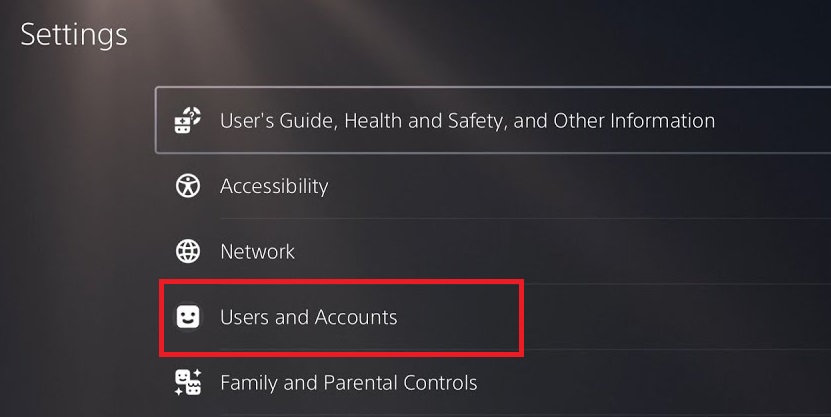Open User's Guide, Health and Safety, and Other Information
Image resolution: width=831 pixels, height=417 pixels.
click(x=467, y=121)
